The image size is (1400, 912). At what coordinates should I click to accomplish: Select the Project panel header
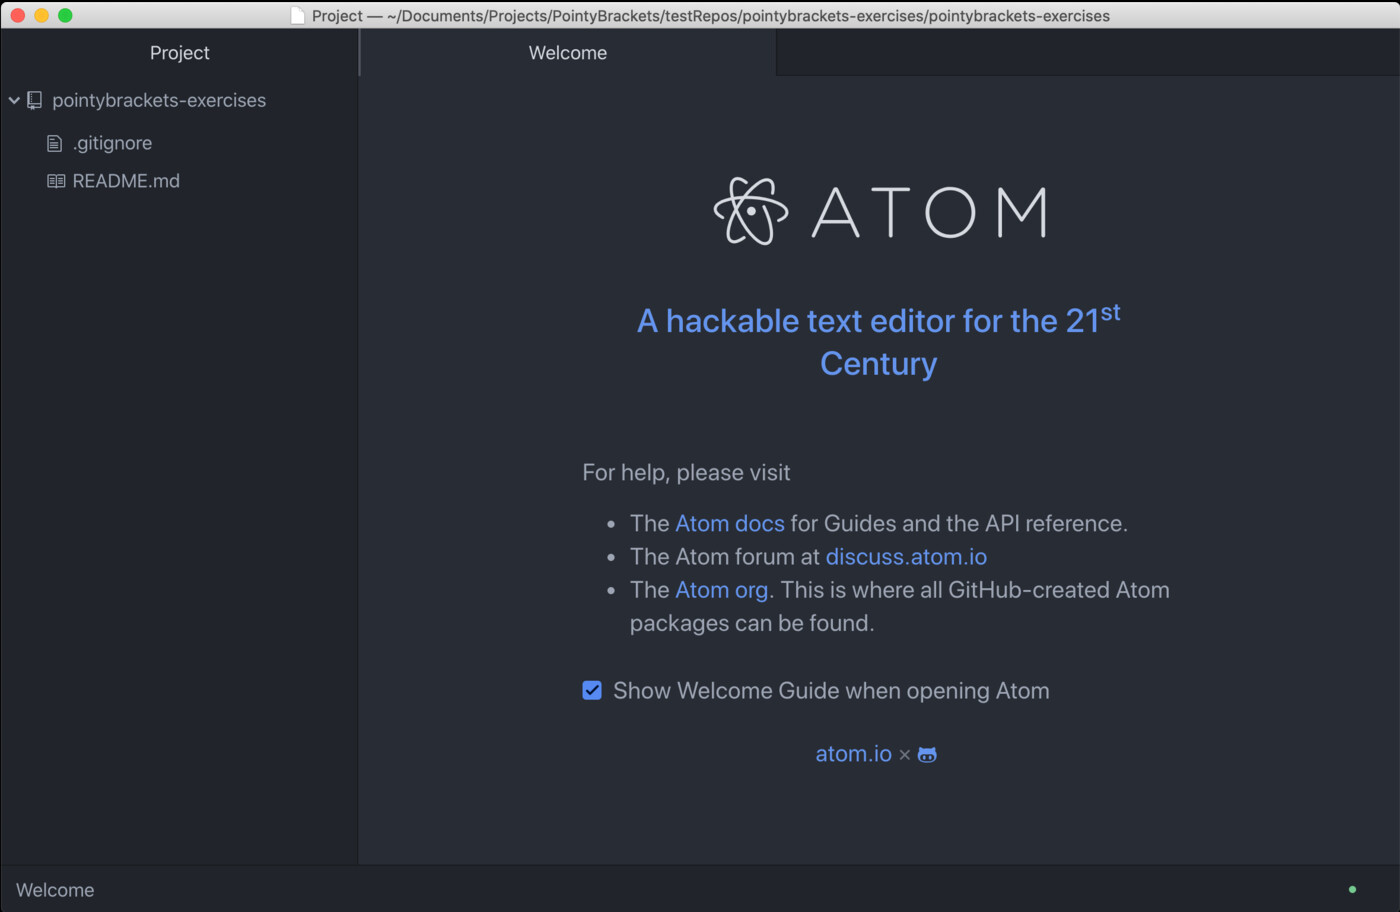coord(180,53)
